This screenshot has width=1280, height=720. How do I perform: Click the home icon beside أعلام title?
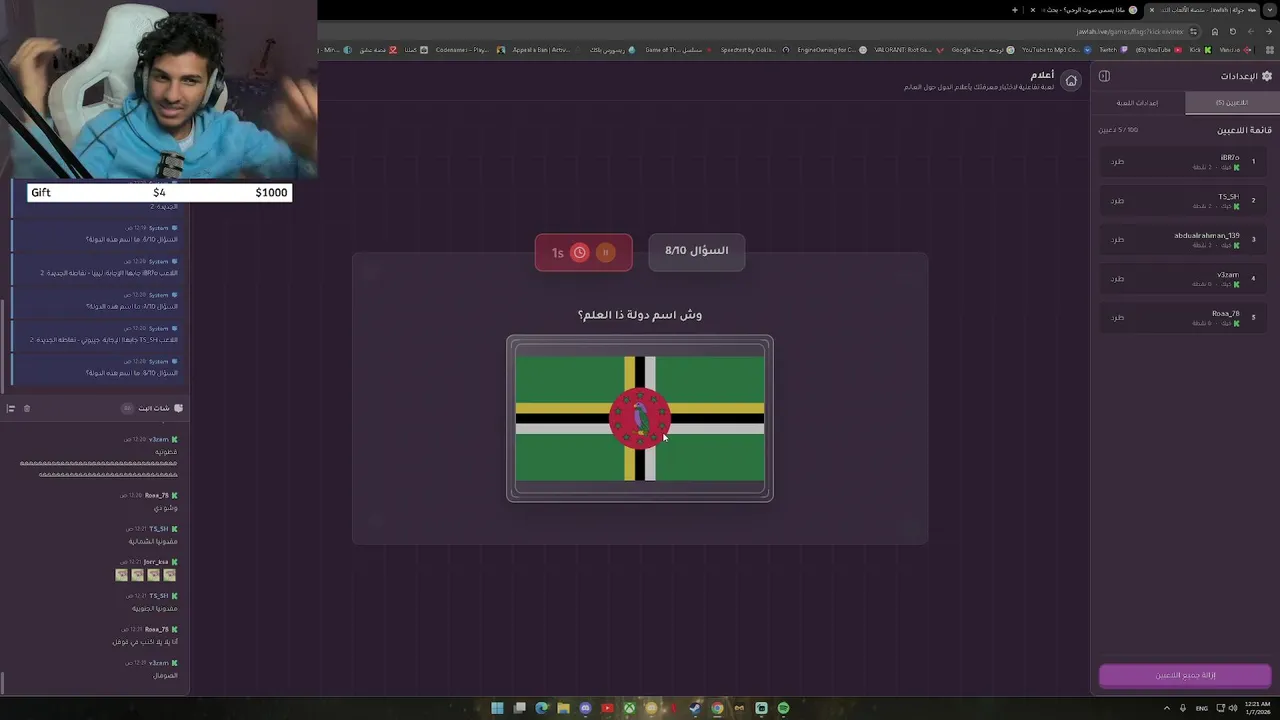[1071, 81]
